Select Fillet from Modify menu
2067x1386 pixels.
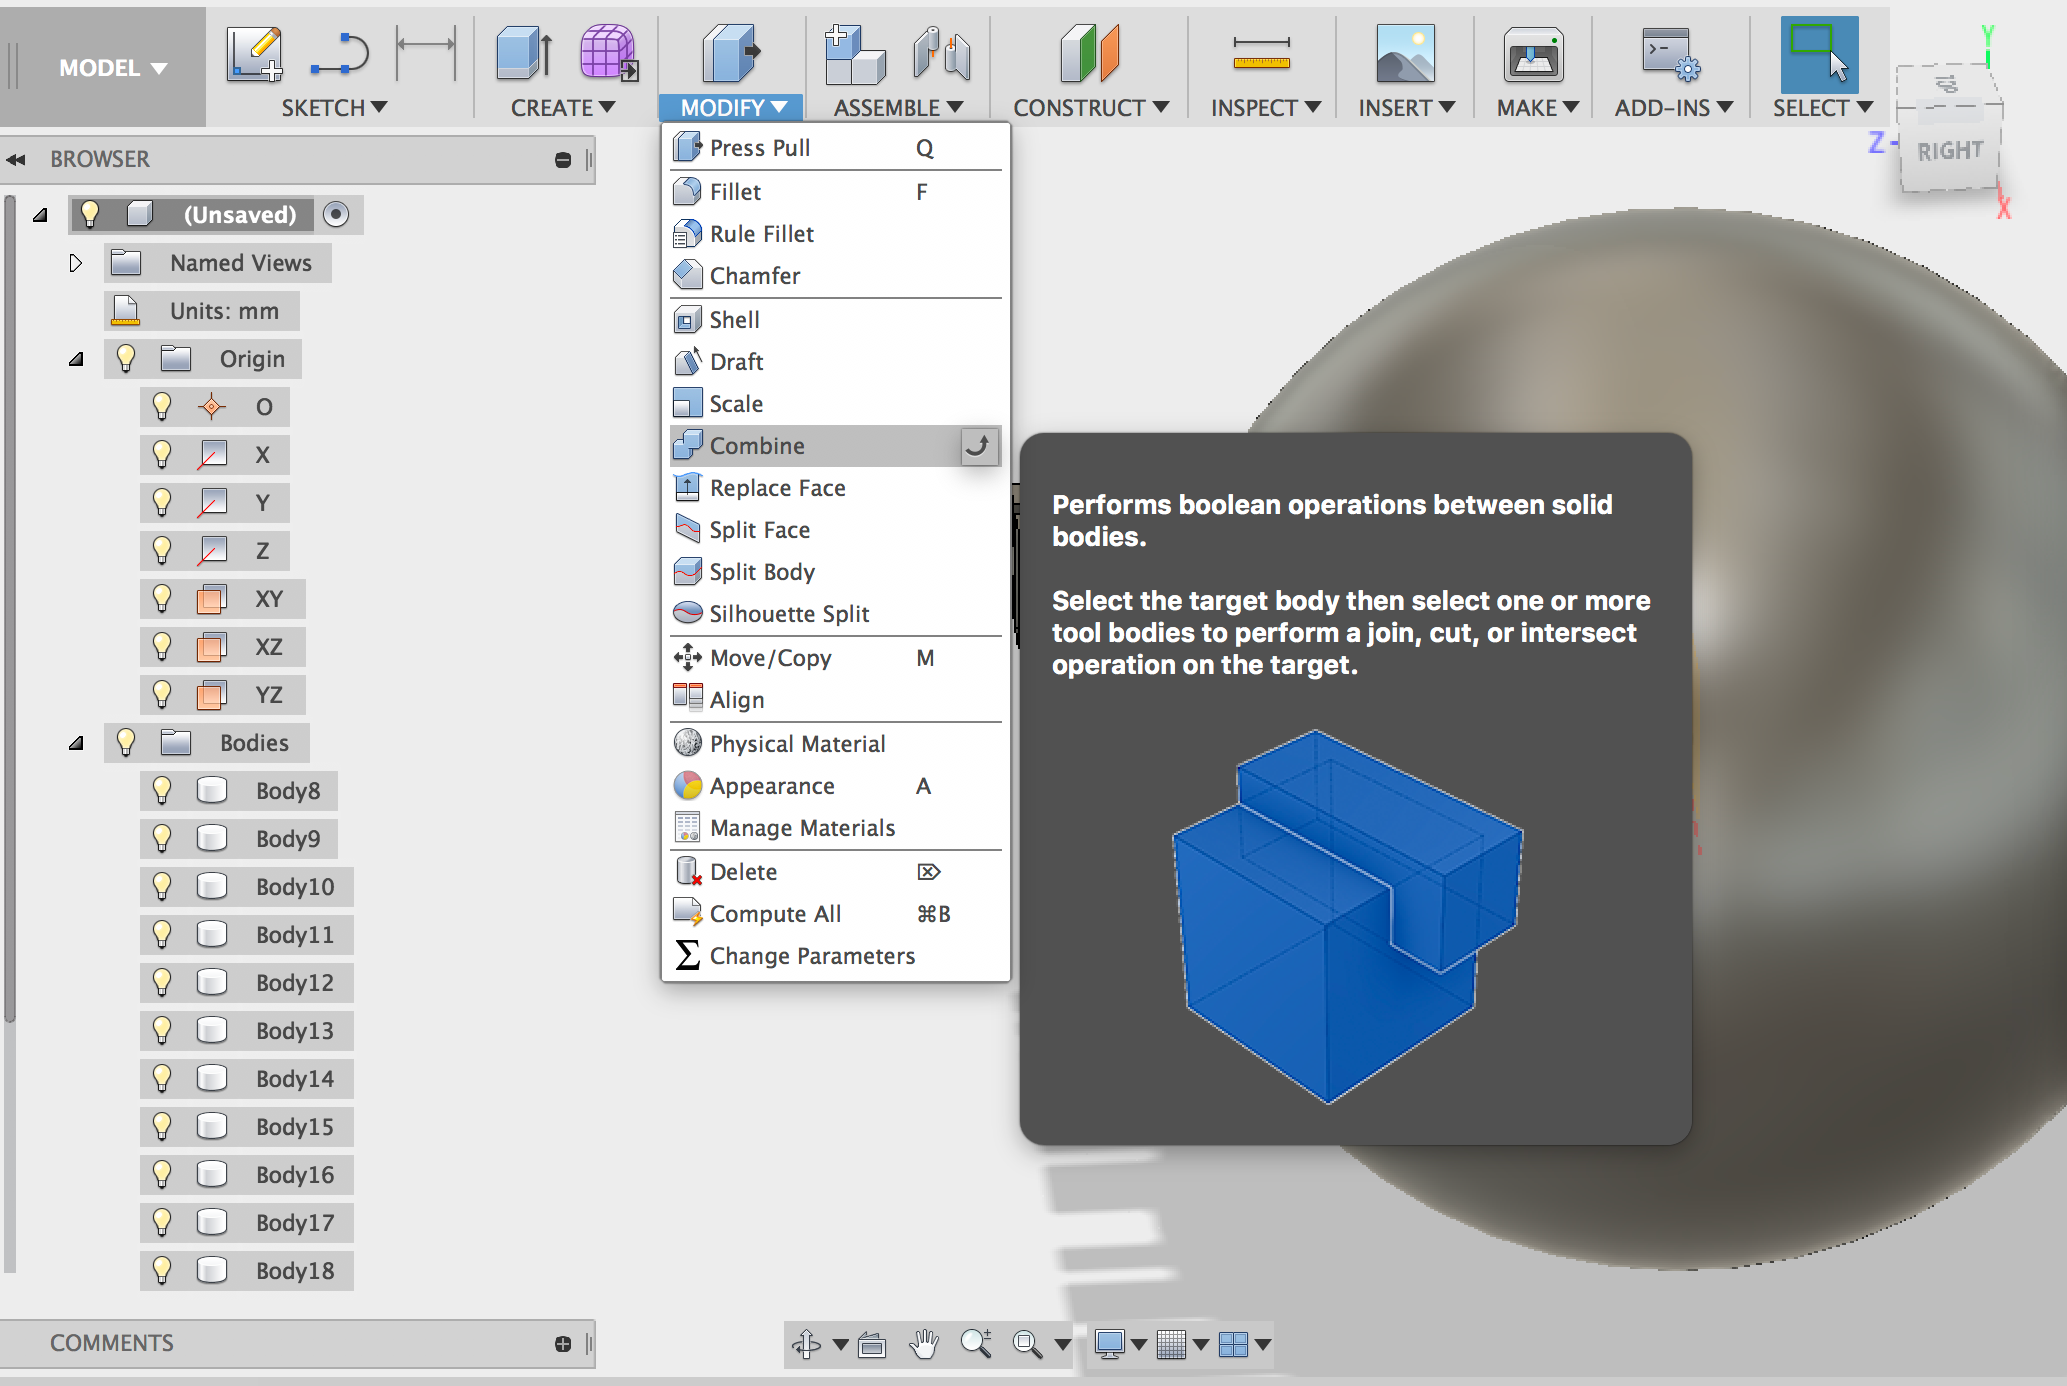coord(835,191)
